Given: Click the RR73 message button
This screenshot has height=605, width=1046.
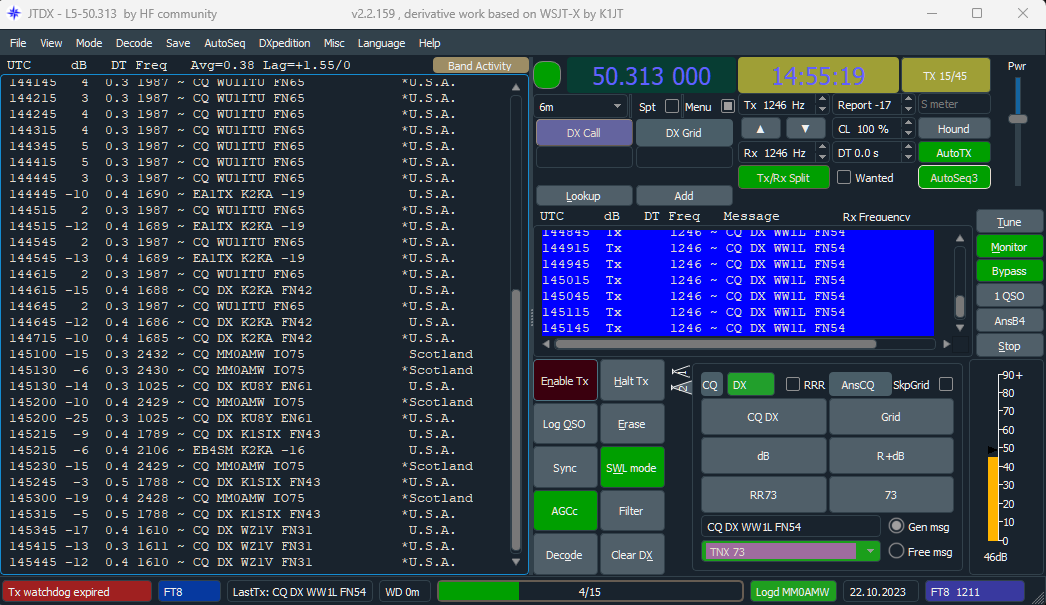Looking at the screenshot, I should tap(763, 495).
